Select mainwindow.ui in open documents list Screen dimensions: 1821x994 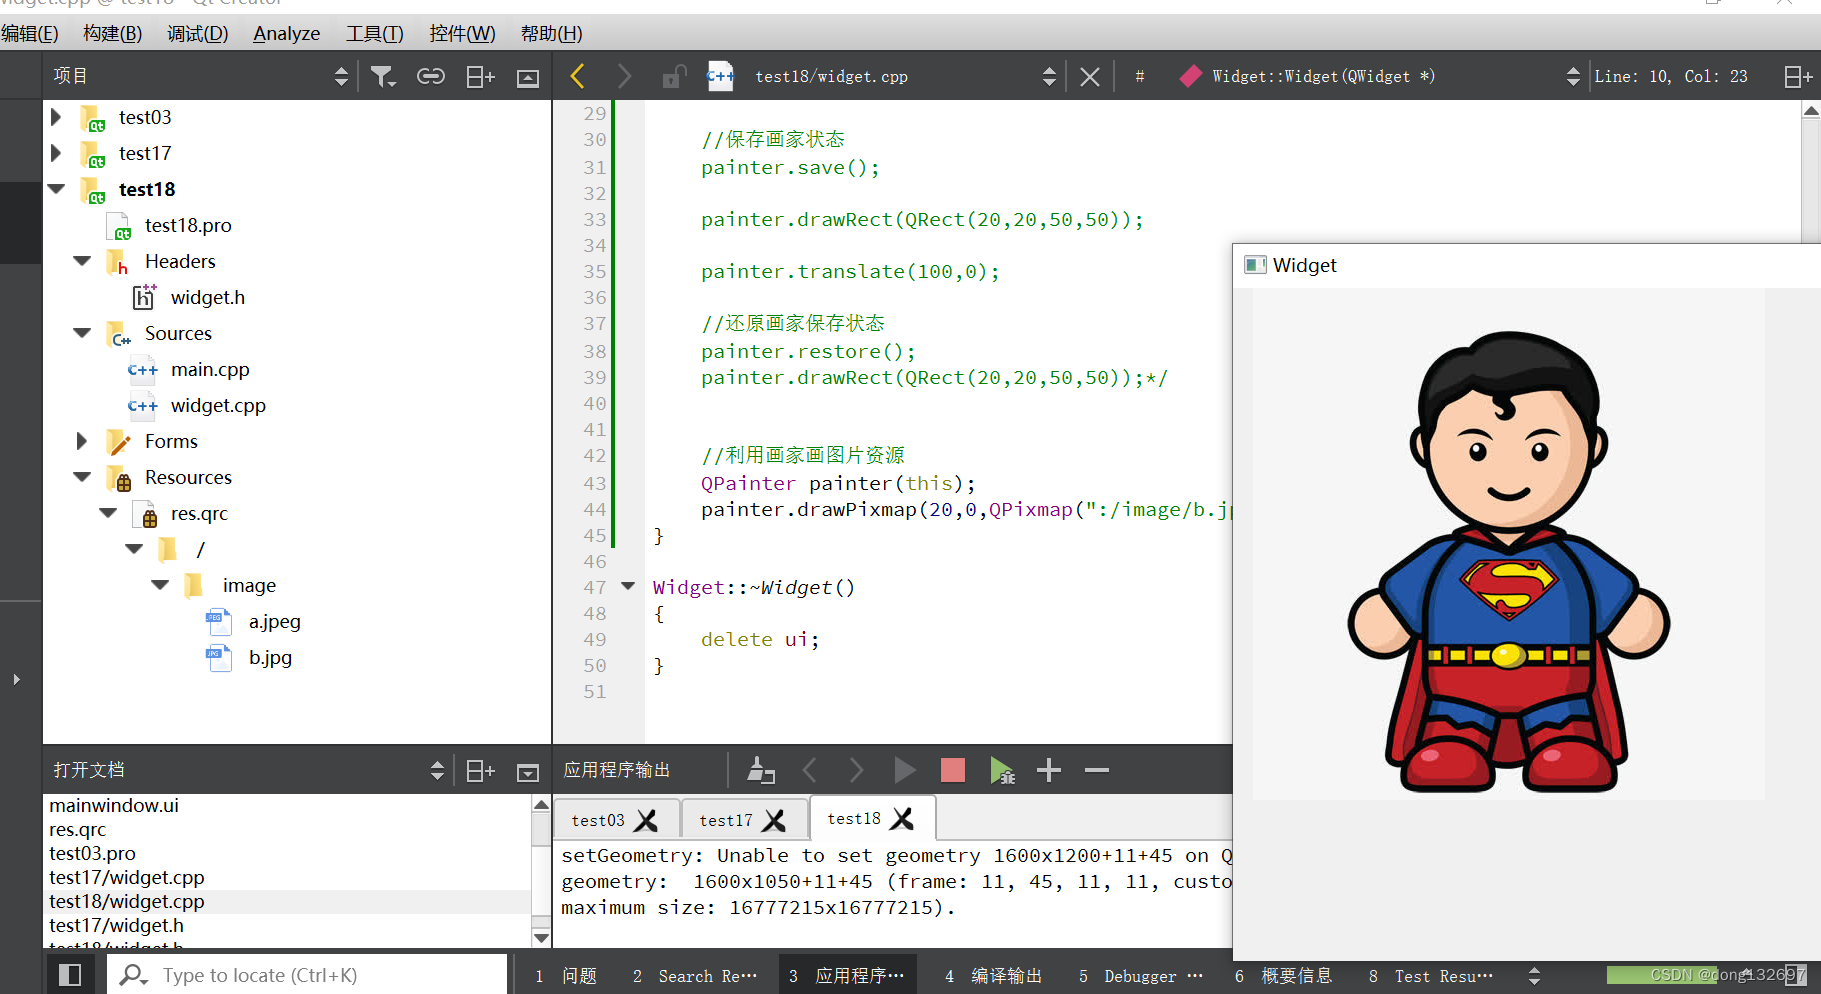tap(114, 805)
